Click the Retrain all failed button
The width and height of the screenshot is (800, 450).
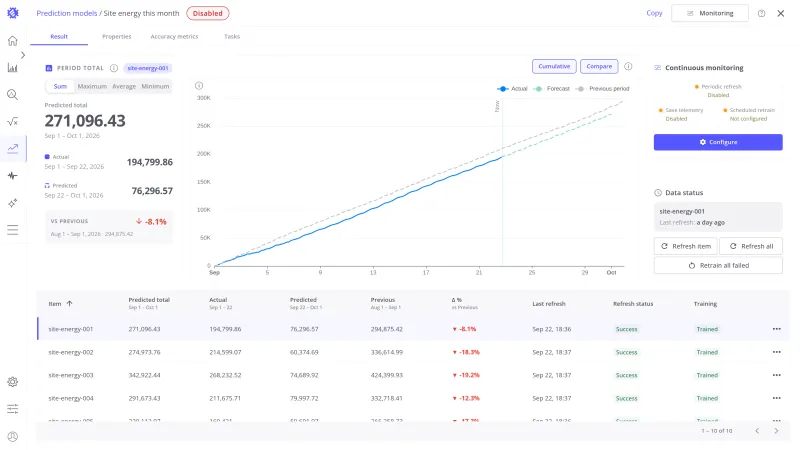(x=718, y=265)
